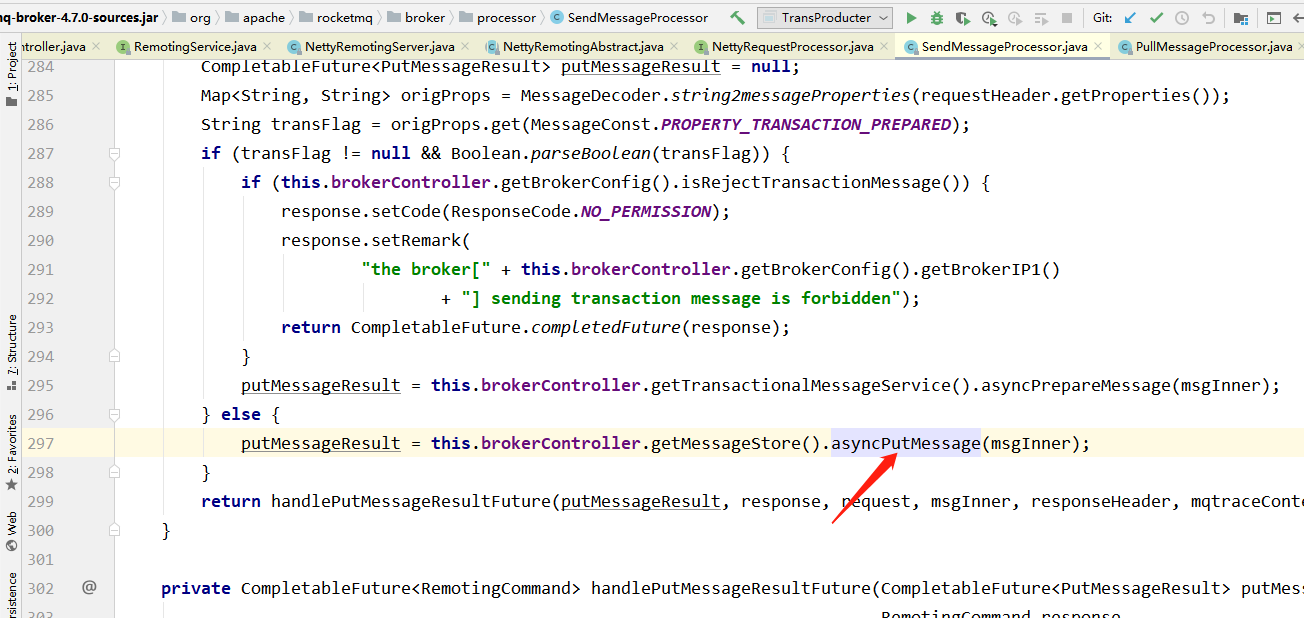Click asyncPrepareMessage on line 295
The width and height of the screenshot is (1304, 618).
[1075, 385]
